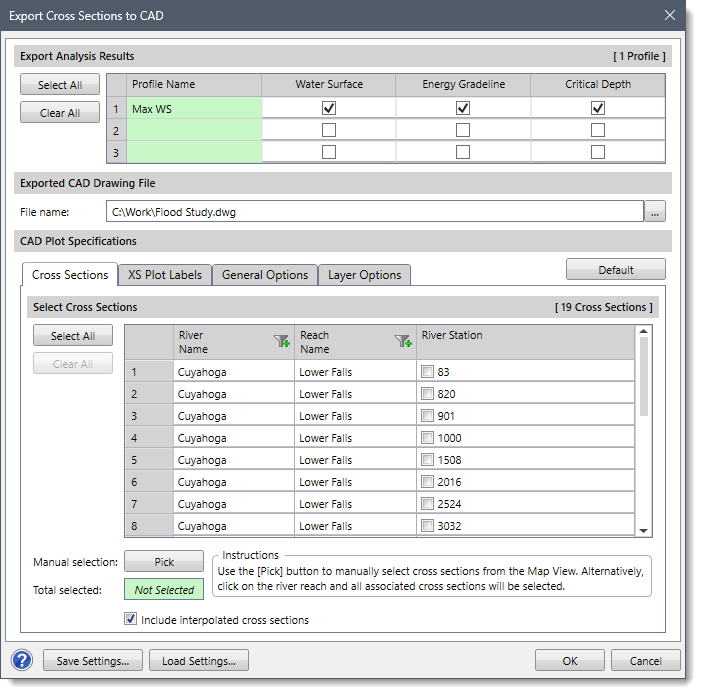
Task: Click row header 8 in cross sections table
Action: pos(149,526)
